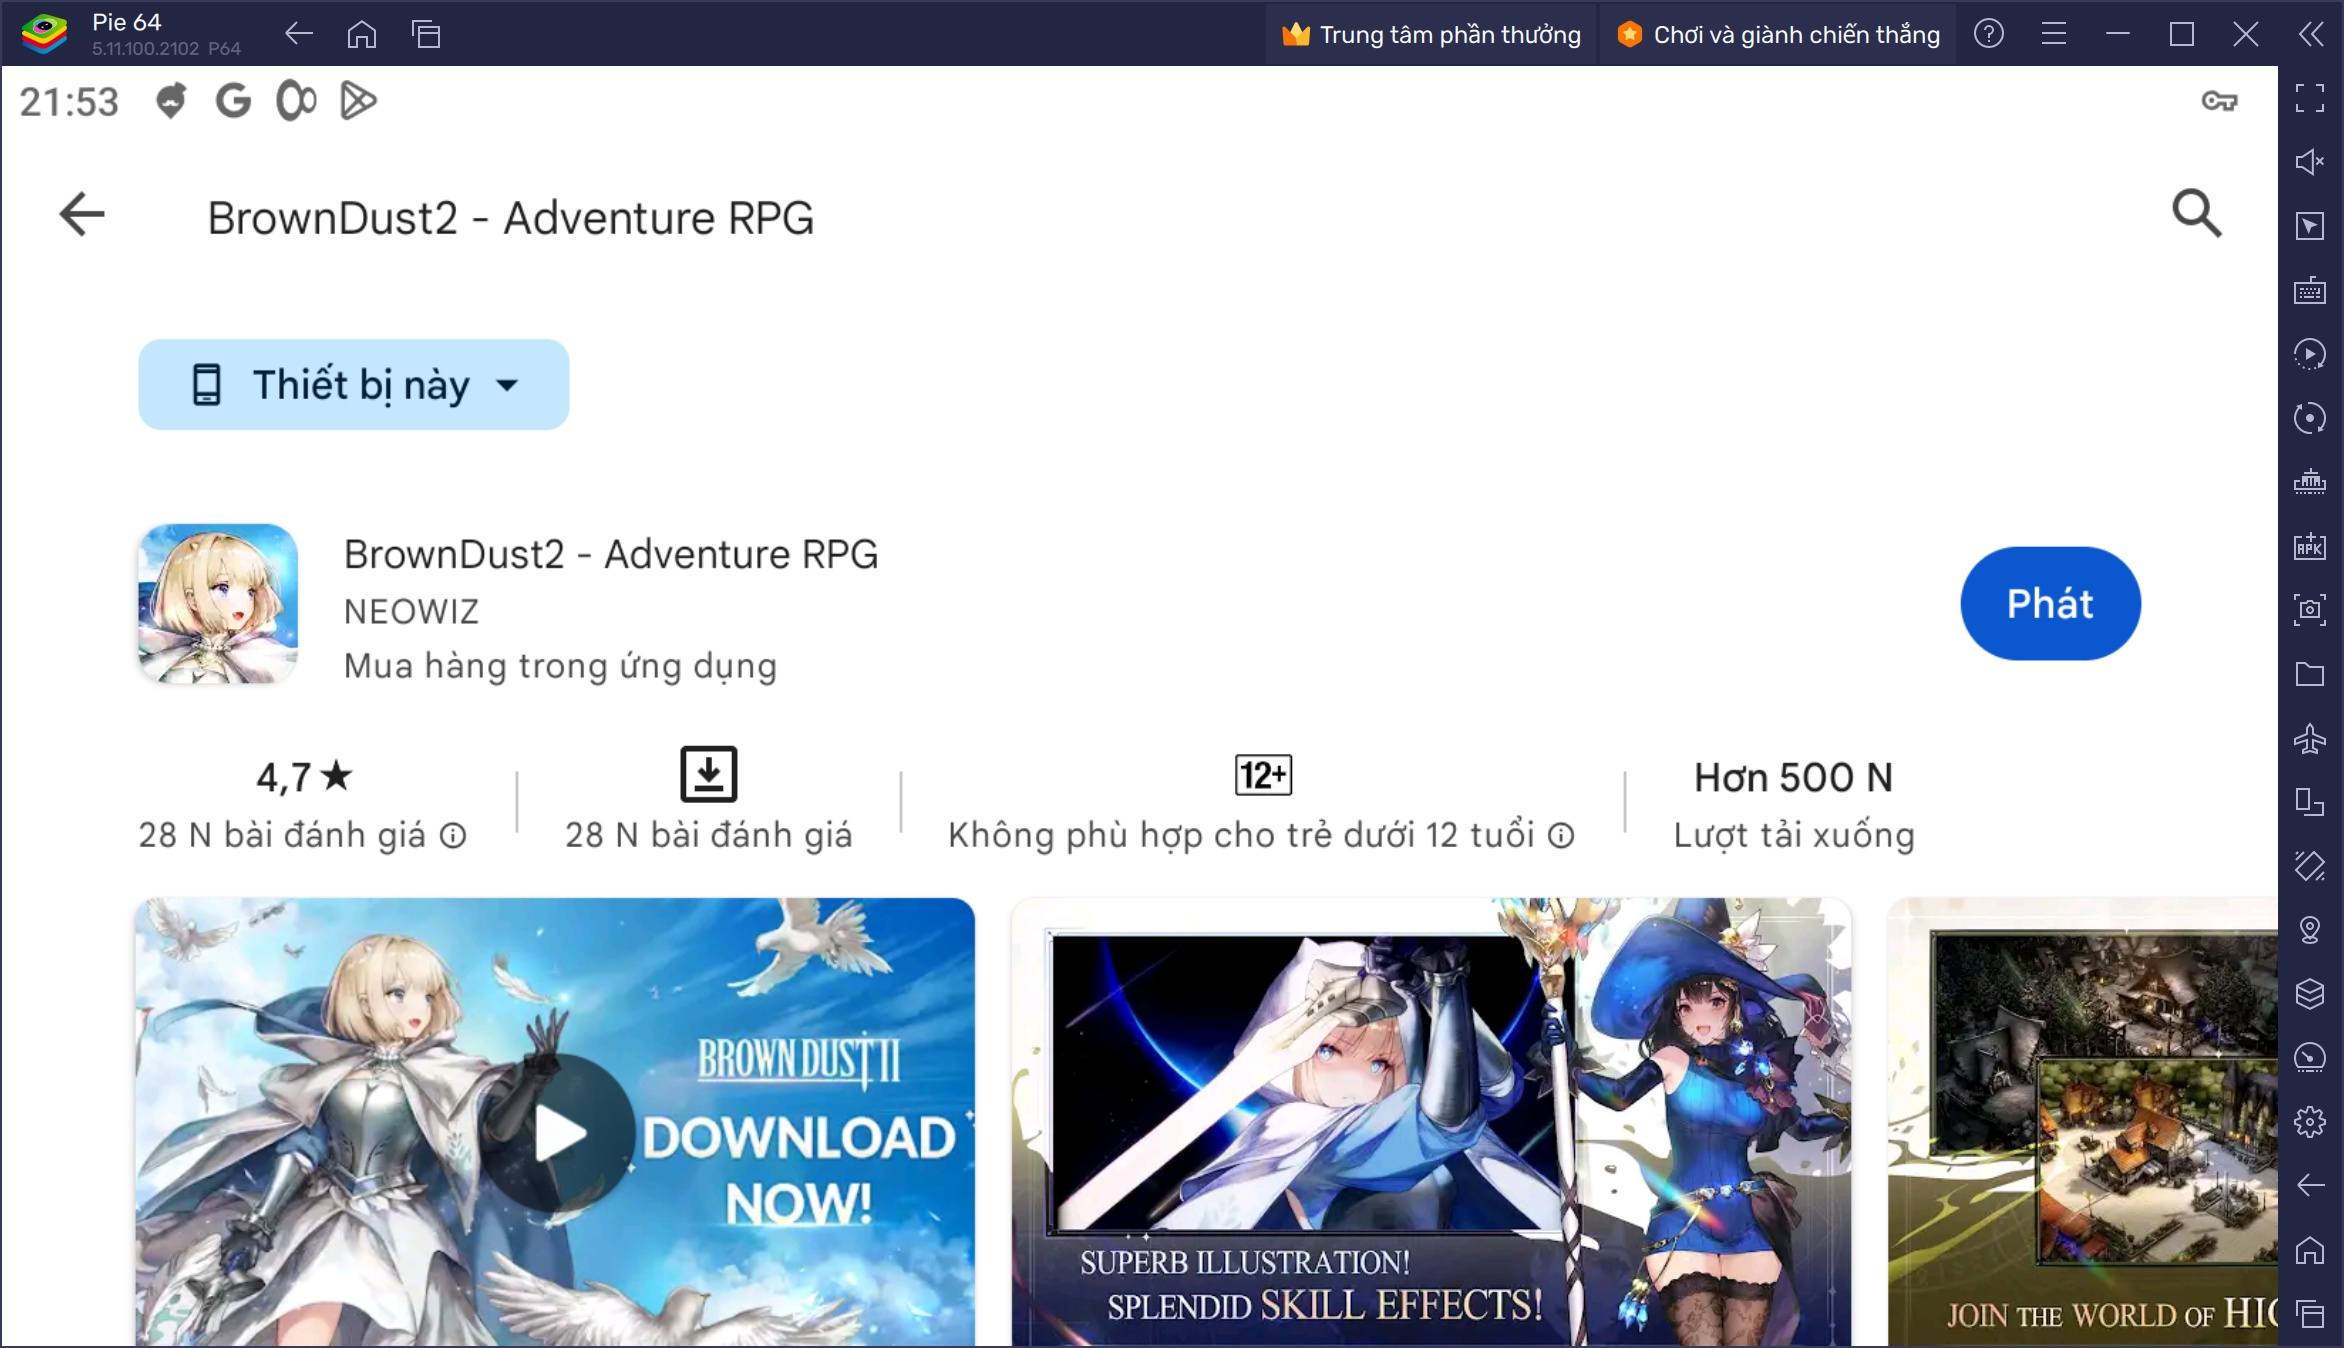This screenshot has height=1348, width=2344.
Task: Click Google G icon in status bar
Action: tap(233, 101)
